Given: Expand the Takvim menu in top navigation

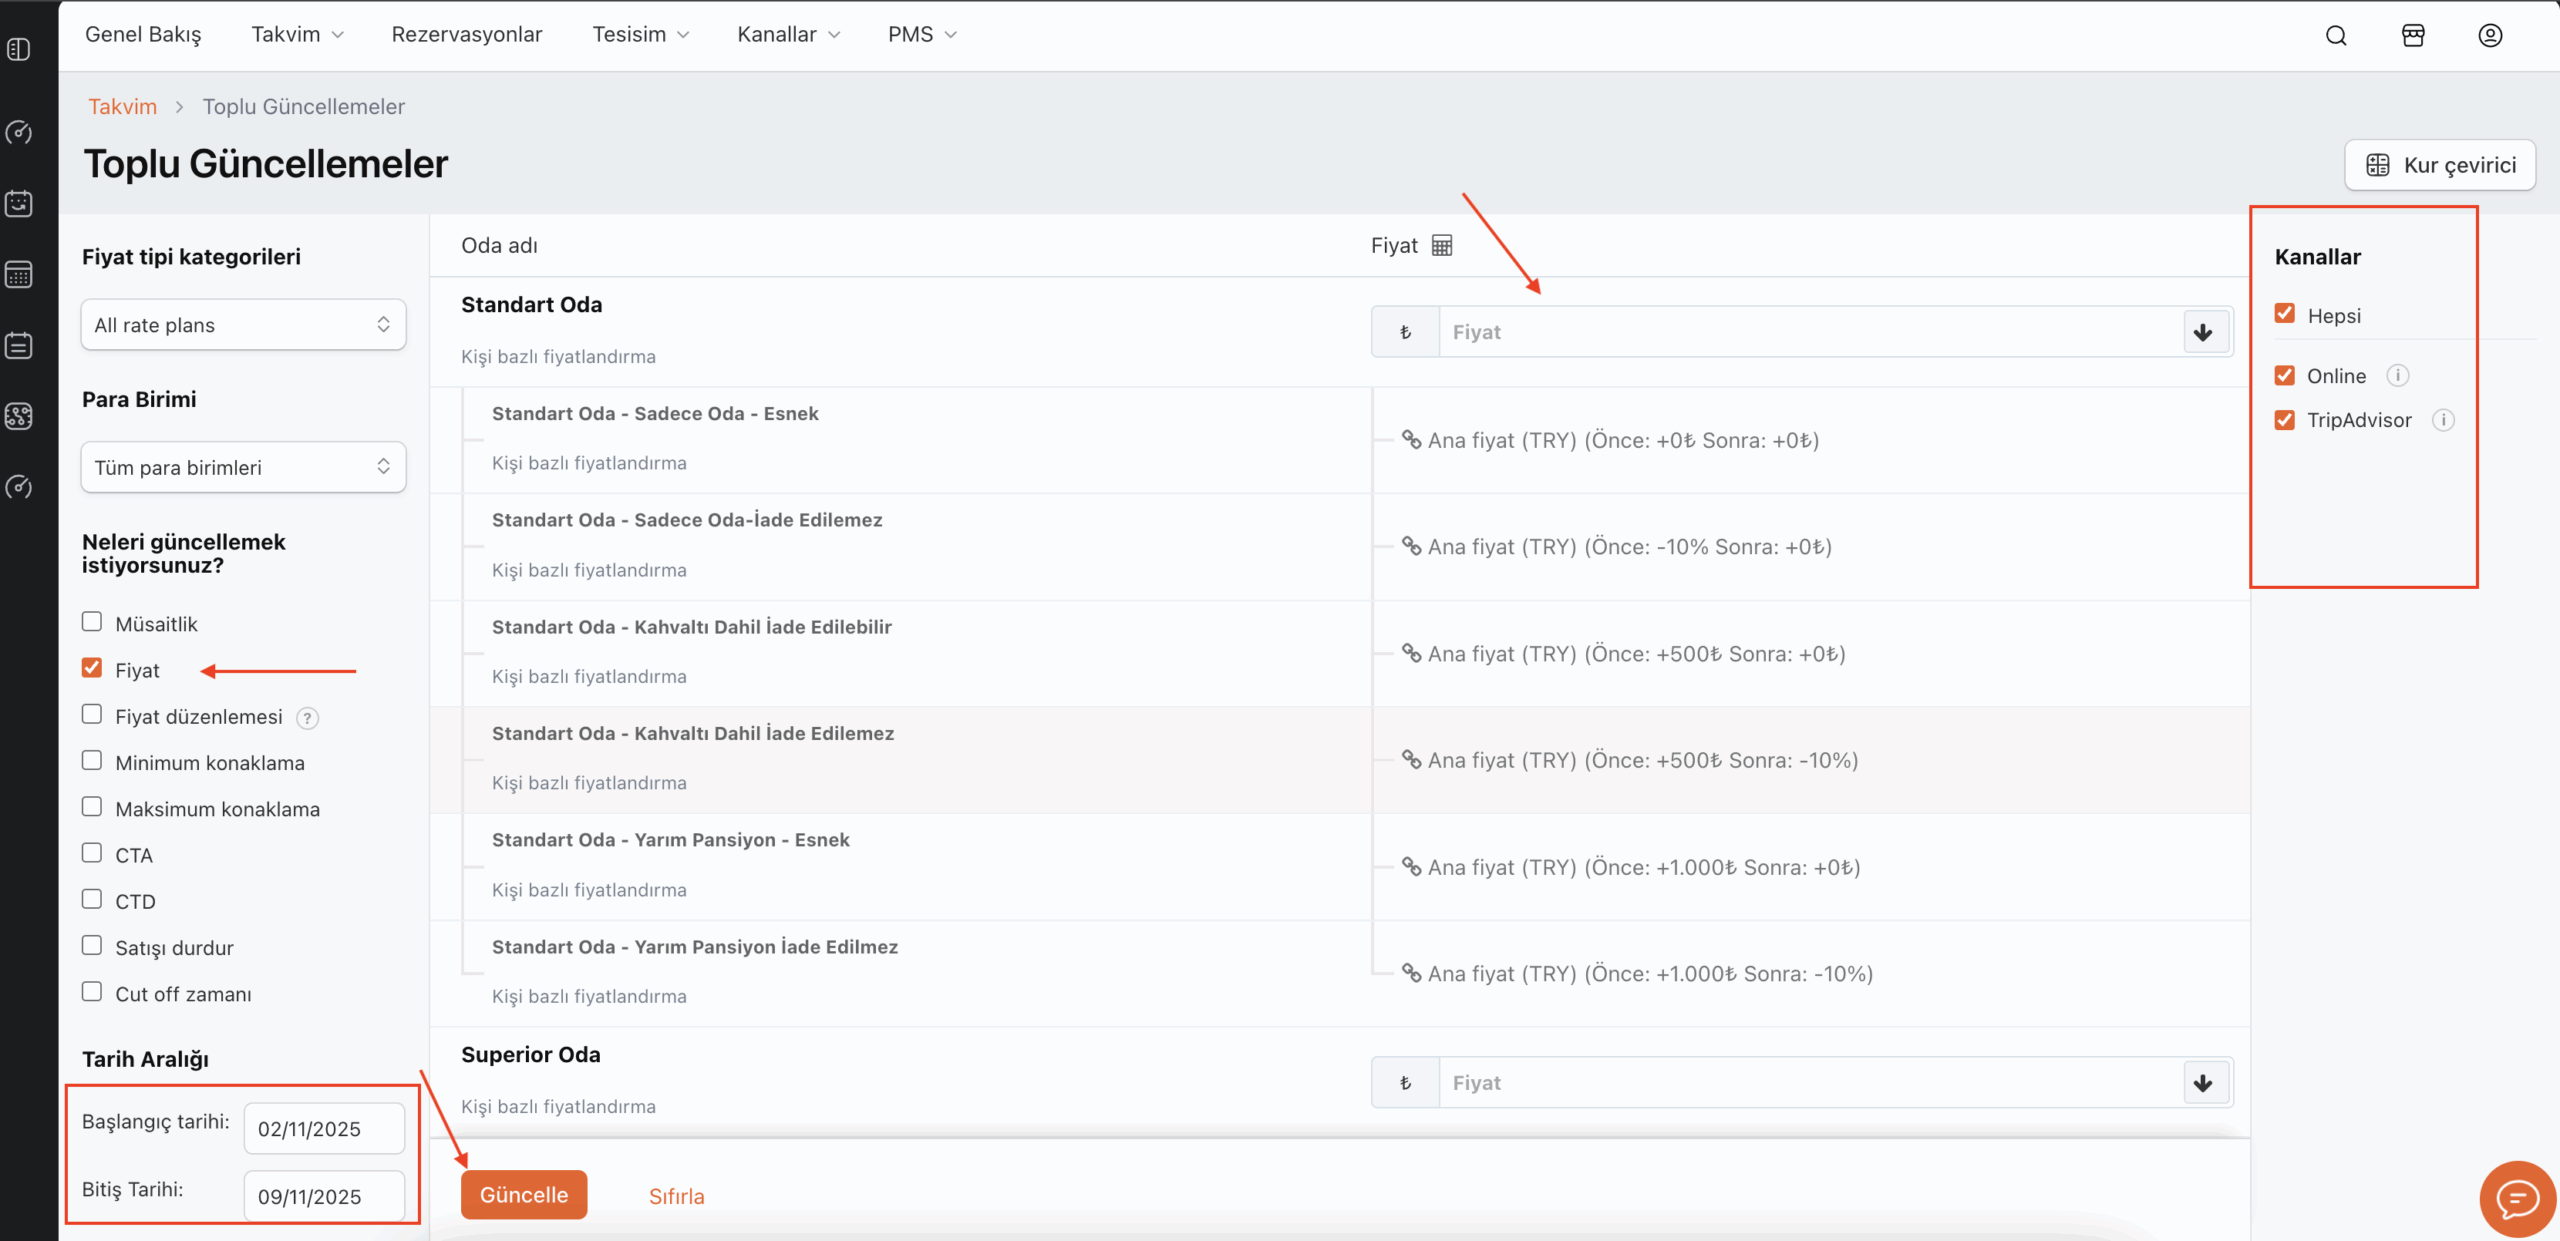Looking at the screenshot, I should tap(297, 34).
